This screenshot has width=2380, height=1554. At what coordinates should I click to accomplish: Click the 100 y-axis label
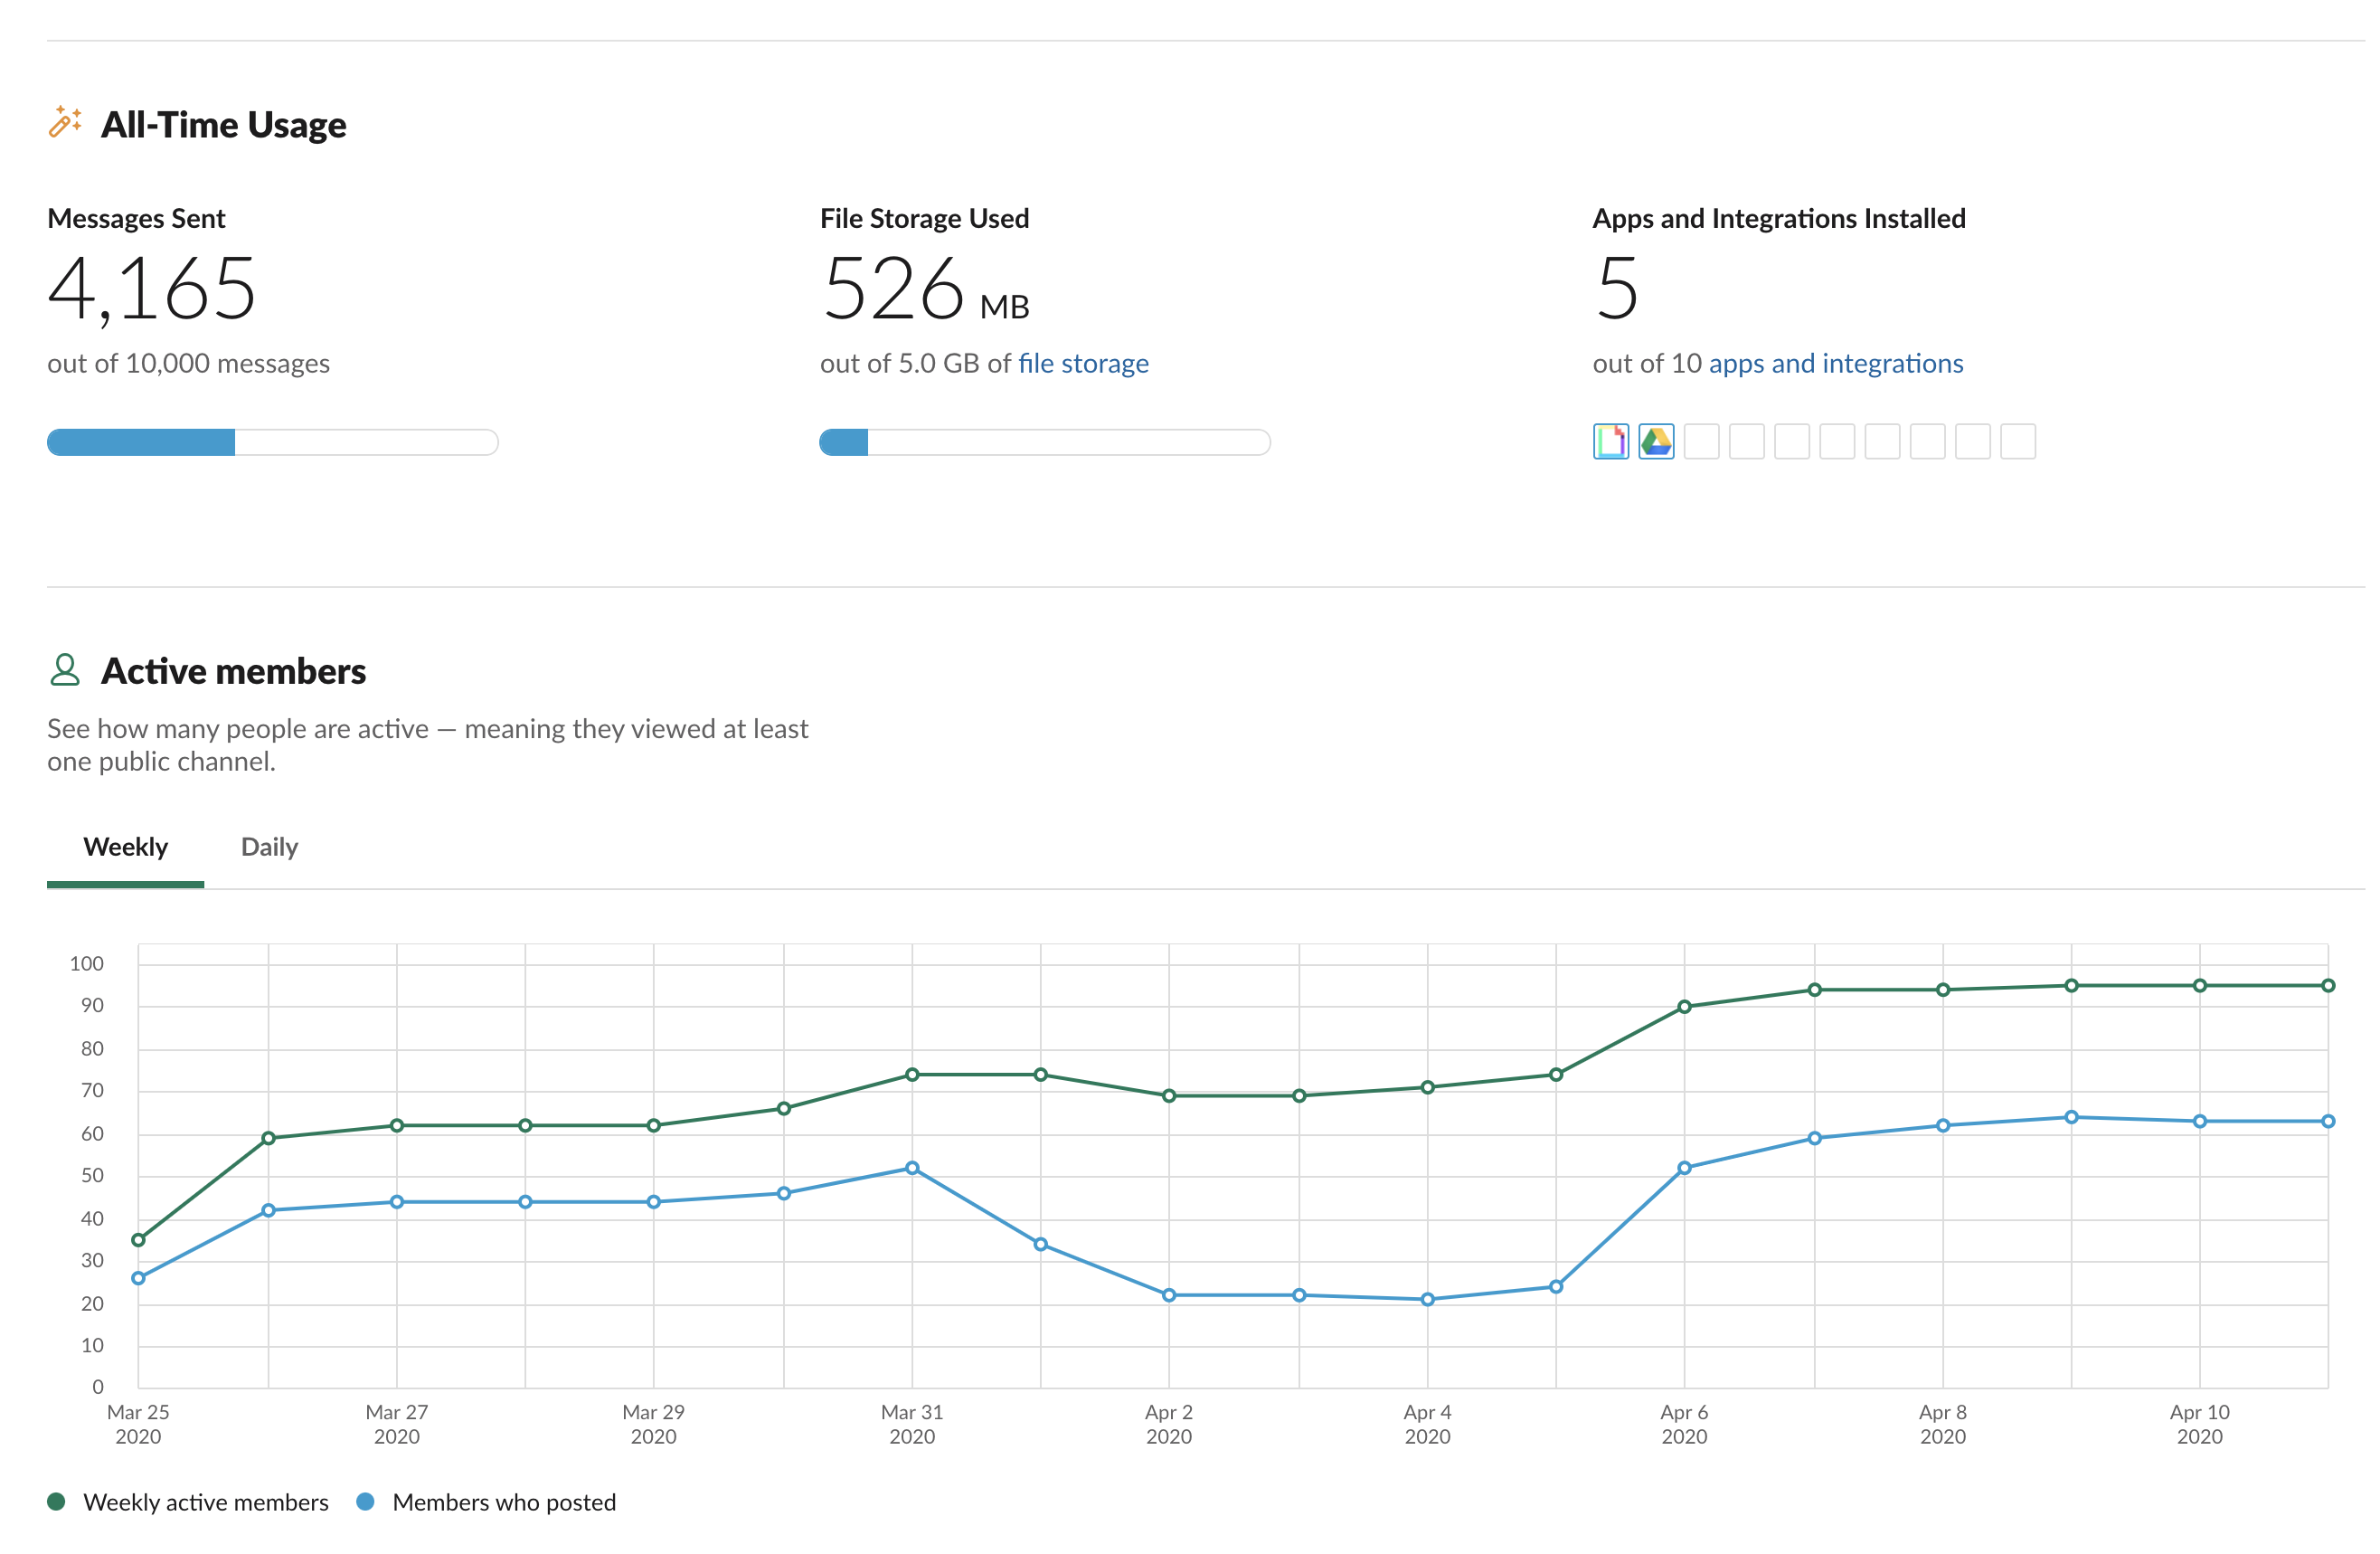click(x=87, y=963)
